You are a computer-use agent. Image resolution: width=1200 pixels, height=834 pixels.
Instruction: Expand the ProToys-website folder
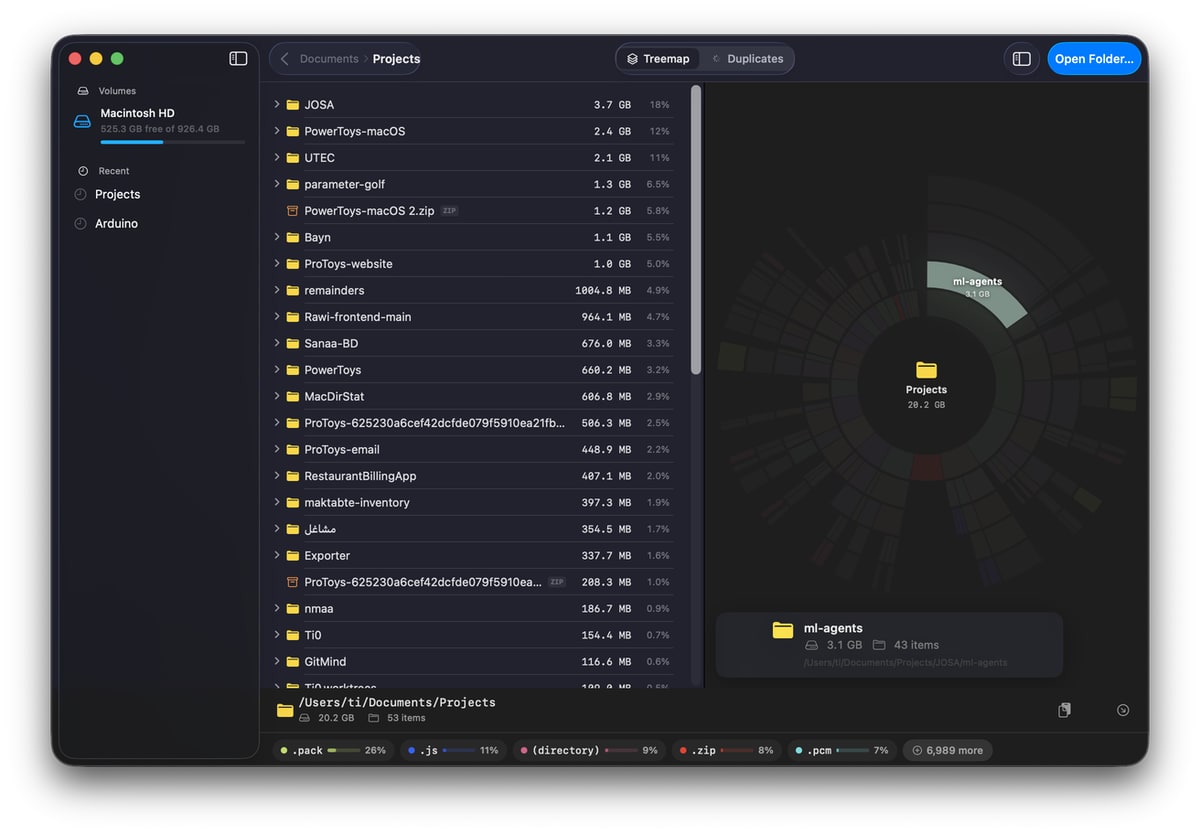277,264
